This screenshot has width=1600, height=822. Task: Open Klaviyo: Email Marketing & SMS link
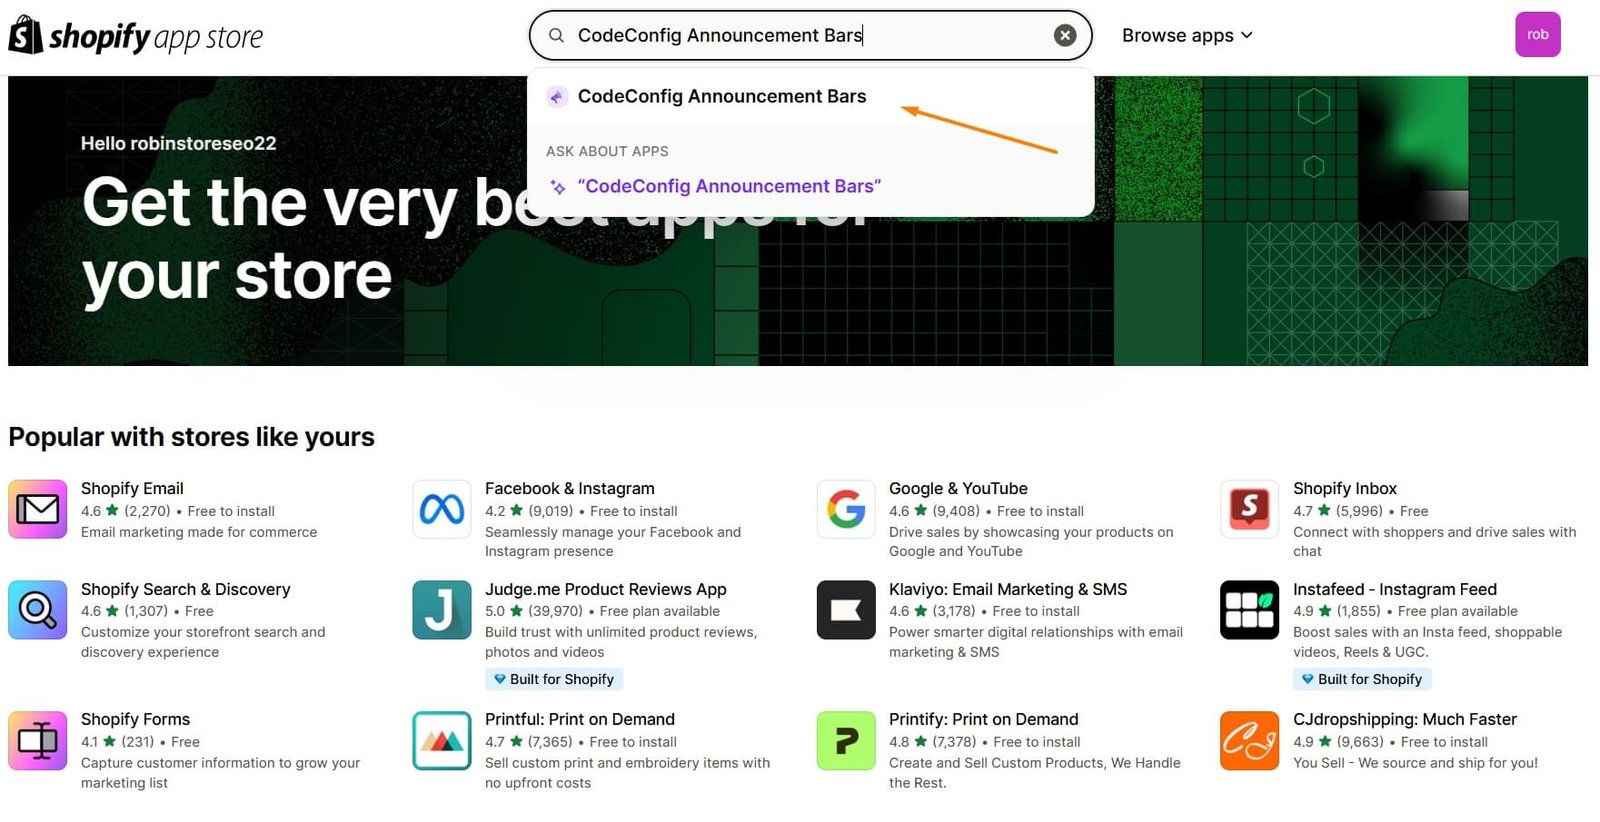coord(1008,590)
